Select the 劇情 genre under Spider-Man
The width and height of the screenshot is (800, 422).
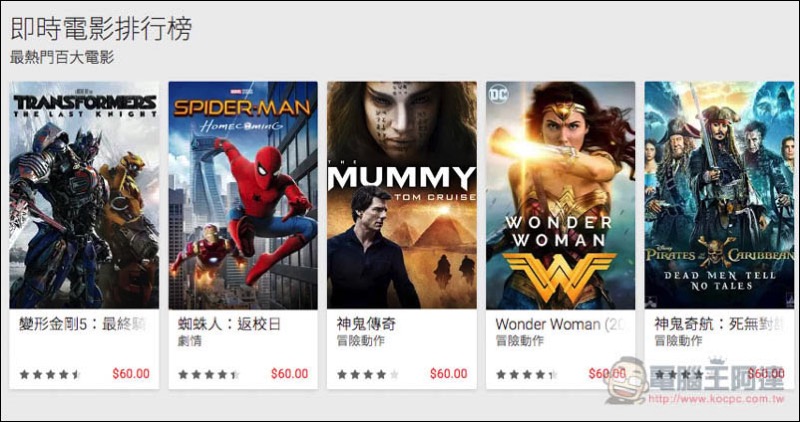(x=189, y=341)
